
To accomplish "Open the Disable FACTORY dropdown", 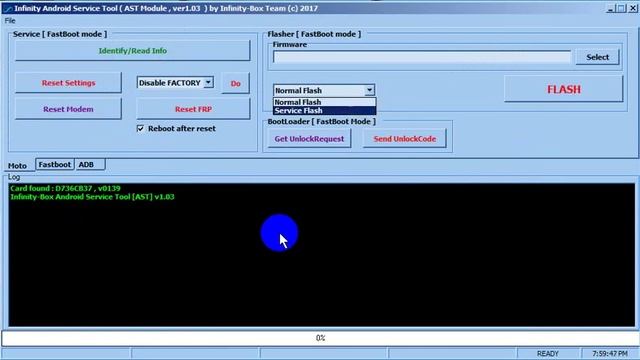I will tap(208, 82).
